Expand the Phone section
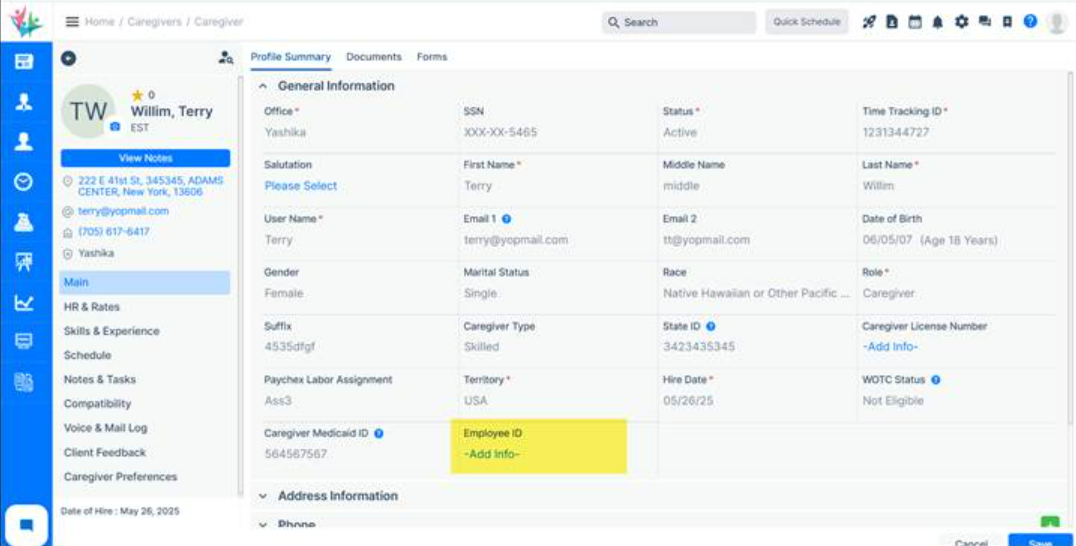This screenshot has width=1076, height=546. click(263, 525)
